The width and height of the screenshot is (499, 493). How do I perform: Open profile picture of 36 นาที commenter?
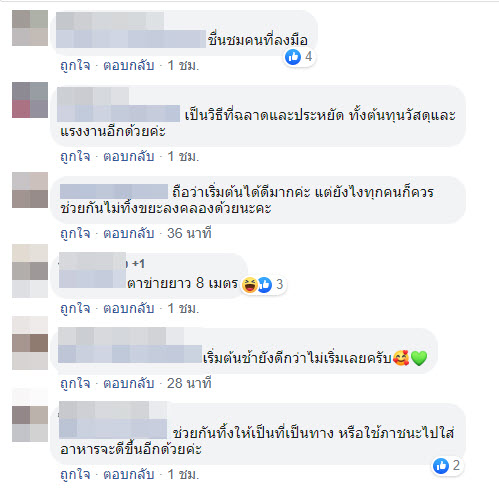click(30, 190)
